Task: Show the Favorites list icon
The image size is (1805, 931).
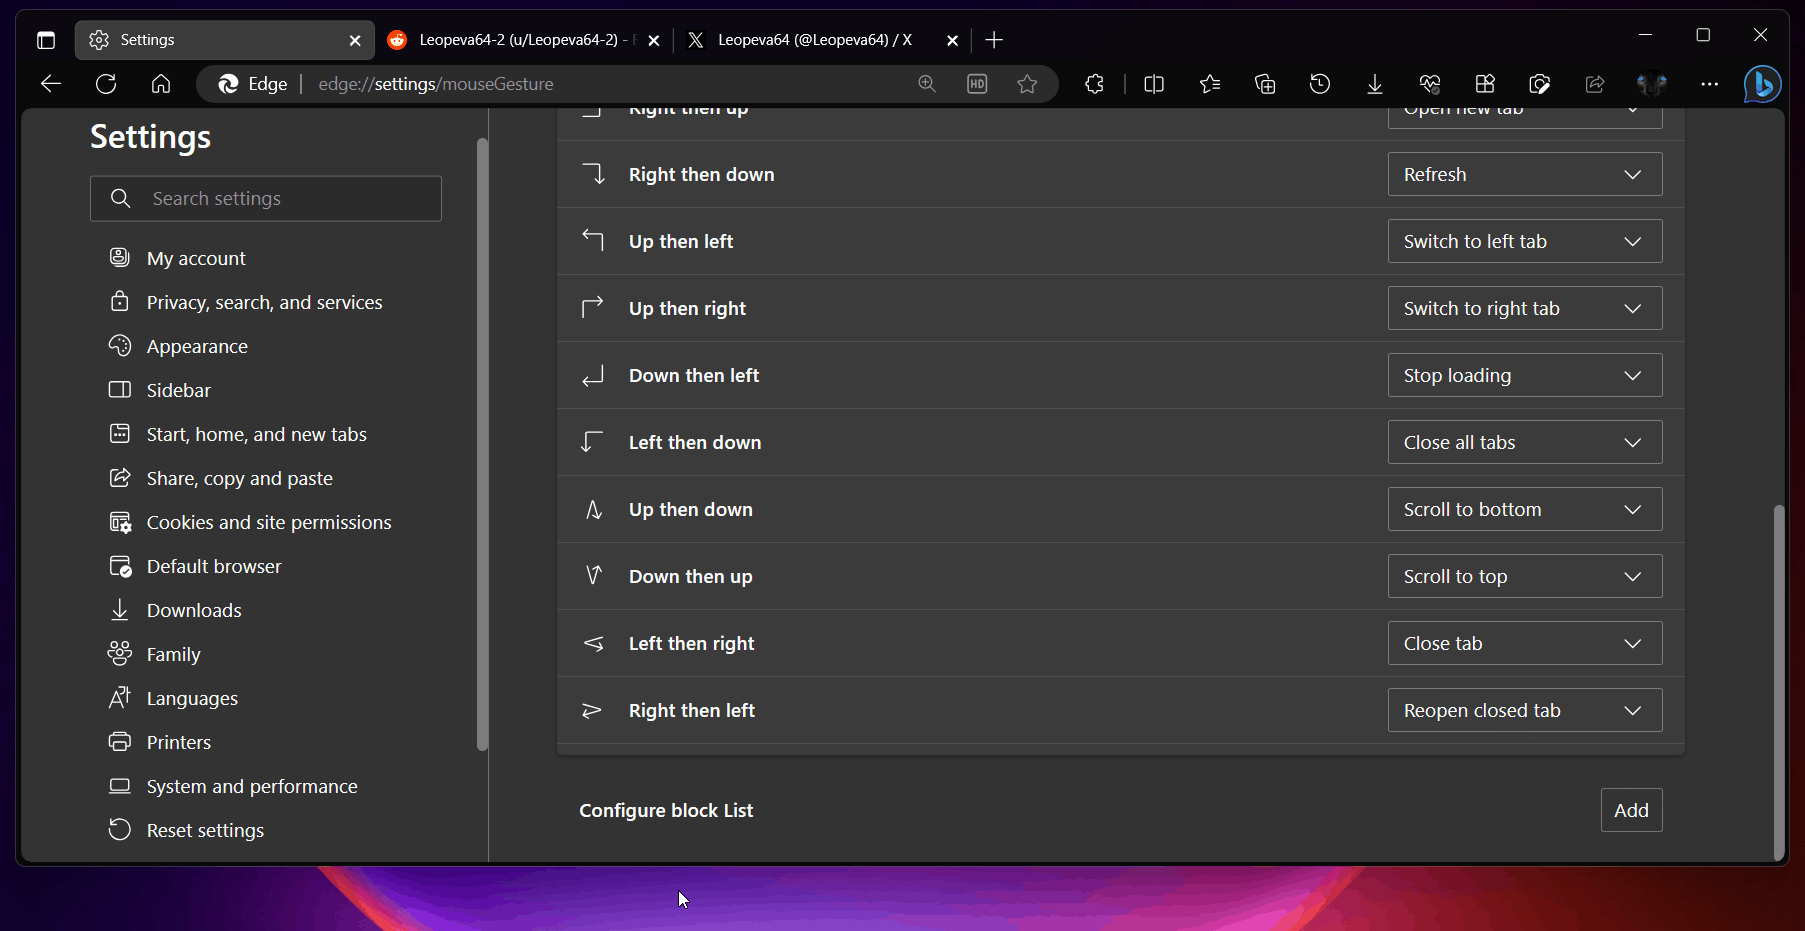Action: point(1210,84)
